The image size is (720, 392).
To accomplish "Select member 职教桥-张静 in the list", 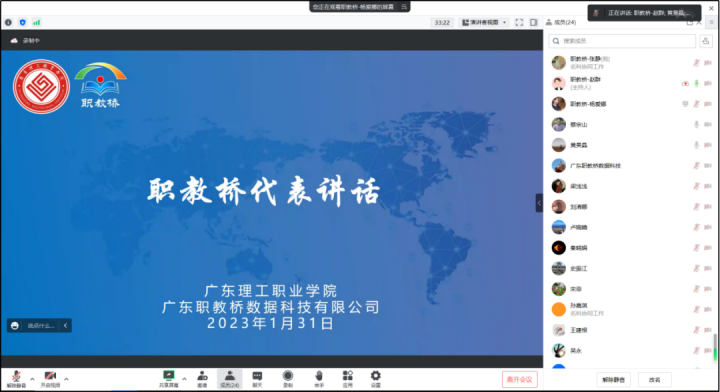I will pyautogui.click(x=631, y=62).
